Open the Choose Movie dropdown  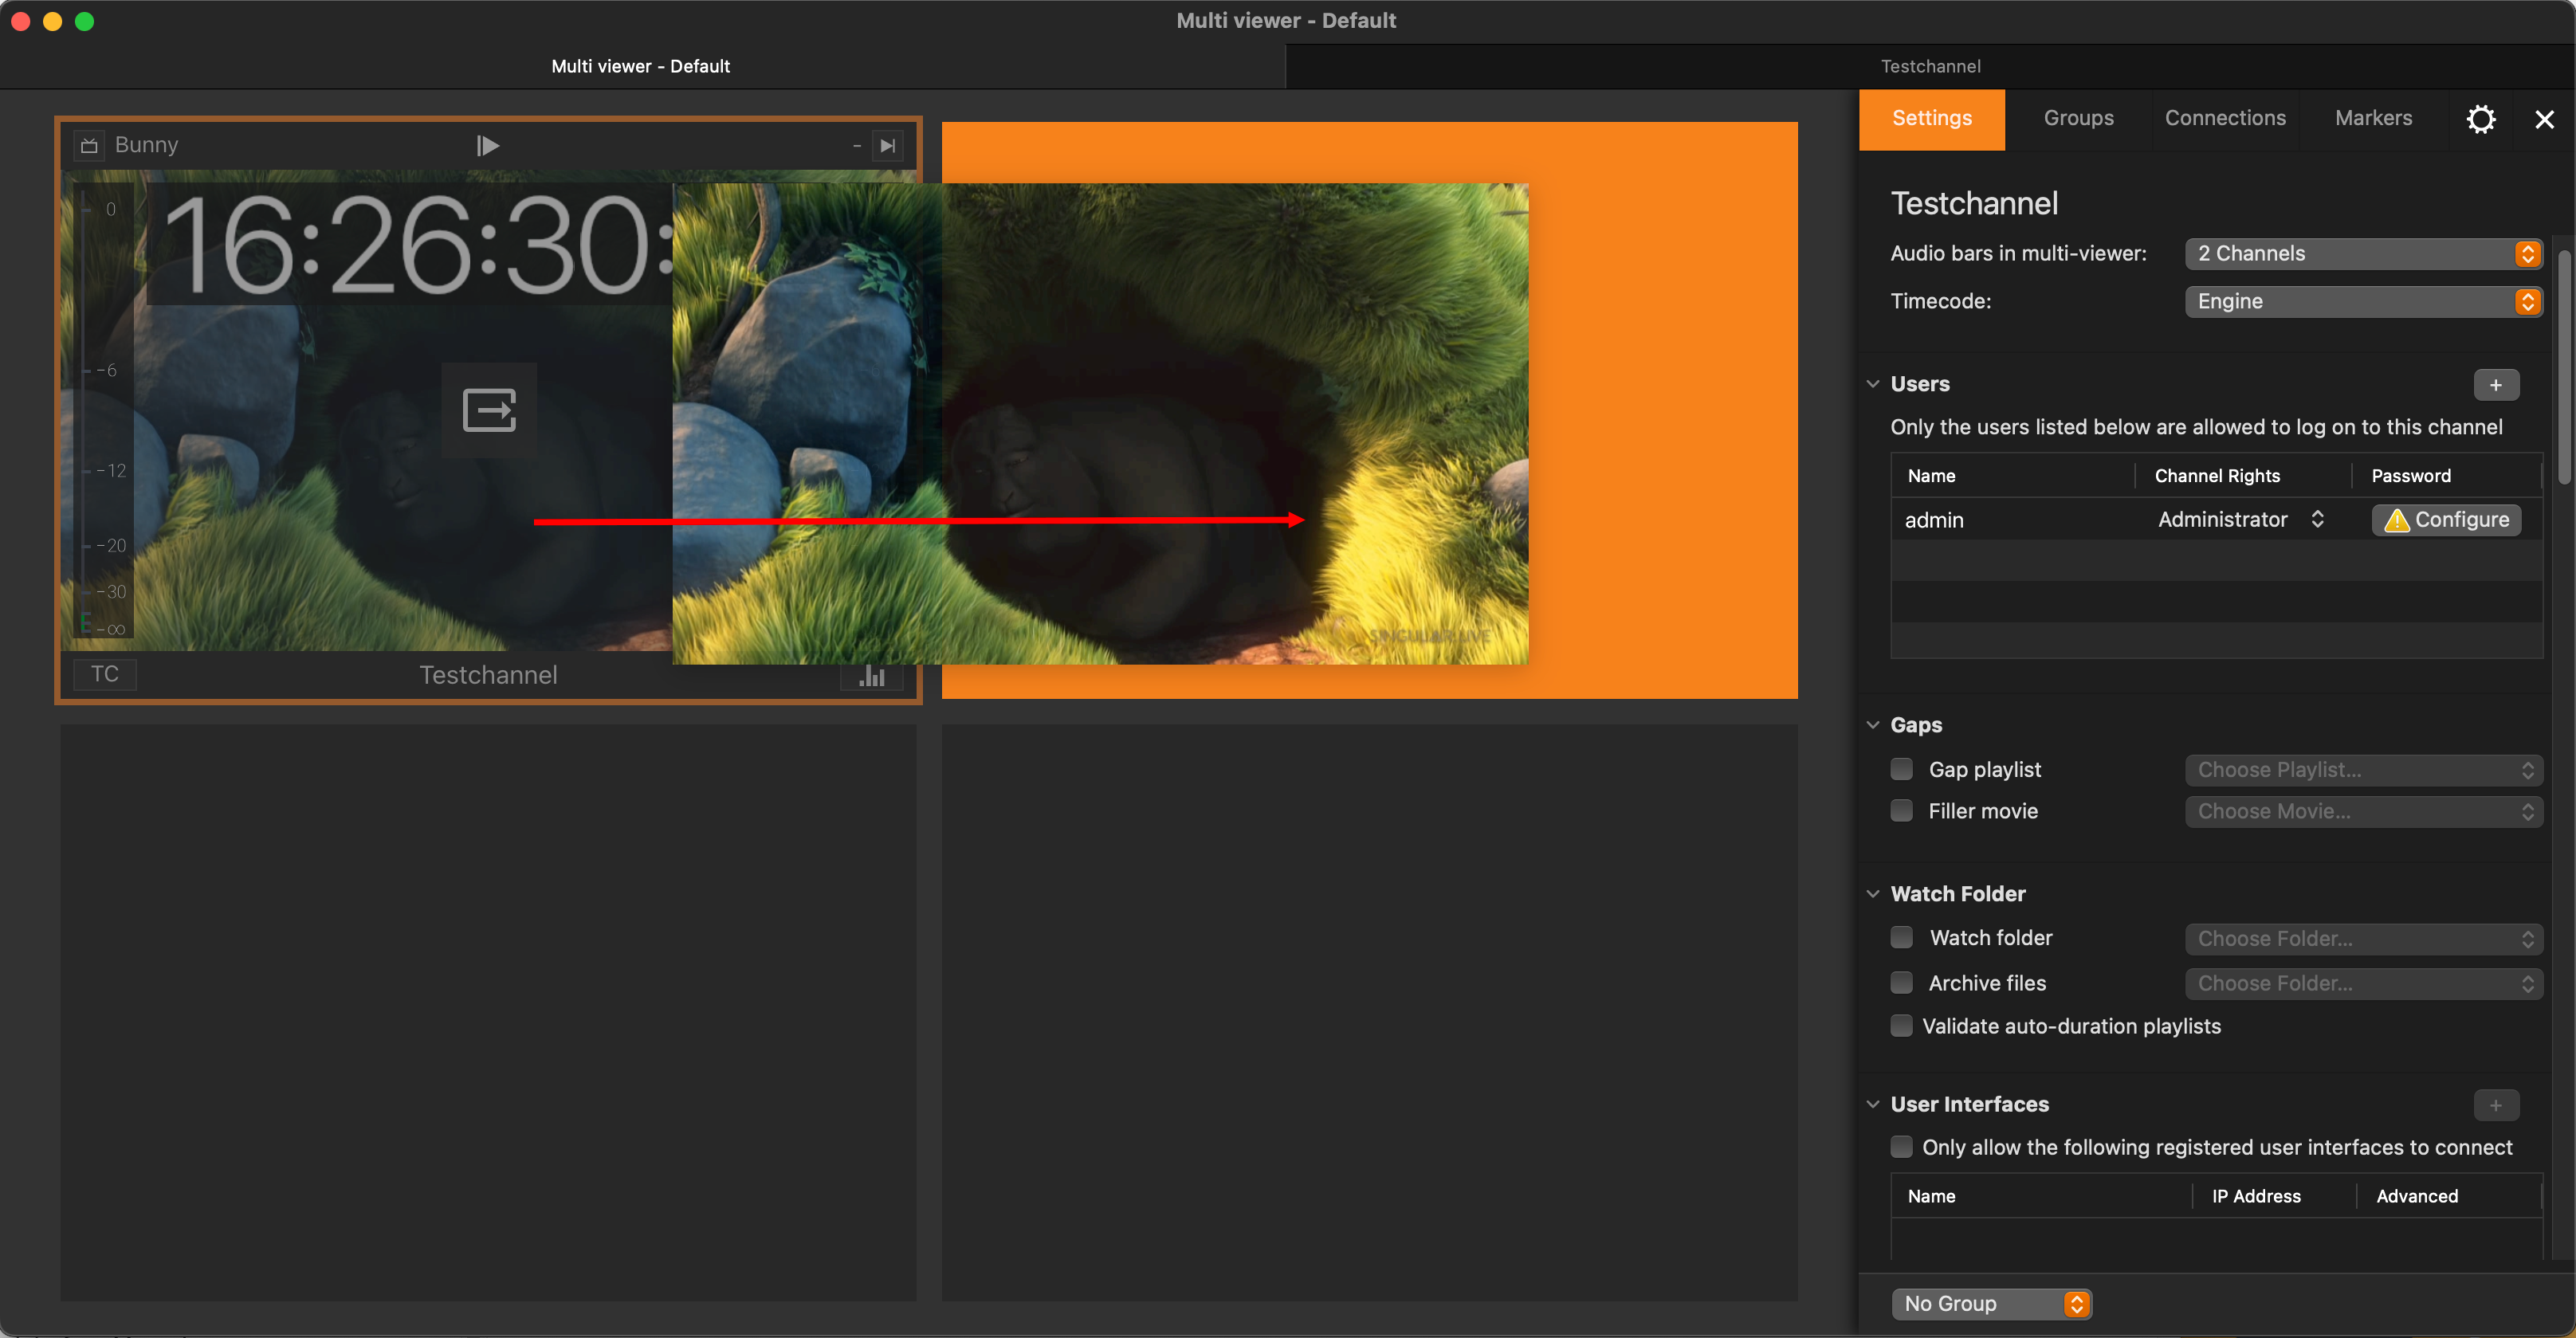tap(2363, 812)
